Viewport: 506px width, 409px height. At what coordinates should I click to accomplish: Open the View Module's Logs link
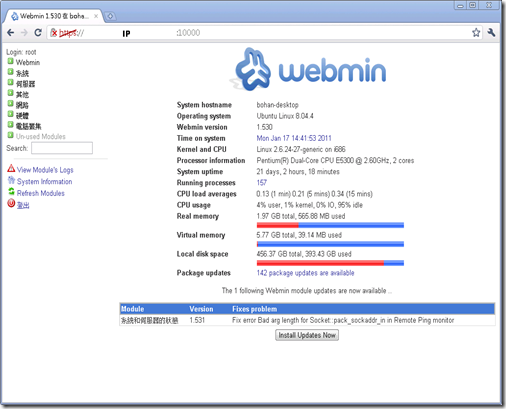[x=45, y=170]
